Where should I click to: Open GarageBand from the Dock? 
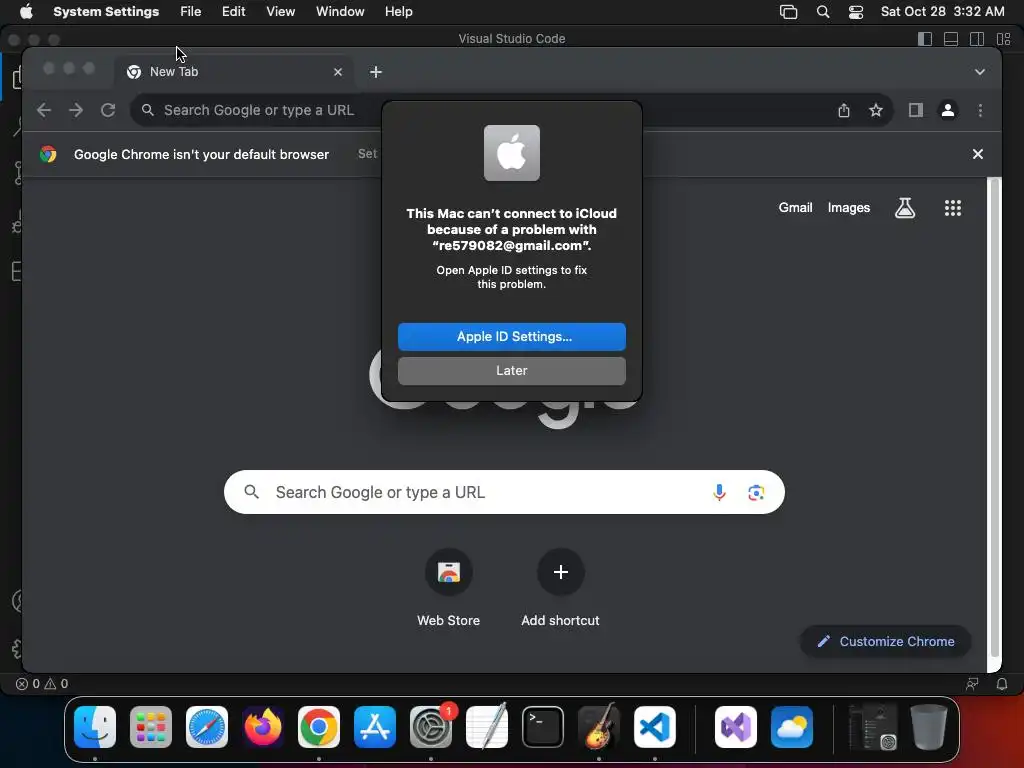[x=599, y=727]
